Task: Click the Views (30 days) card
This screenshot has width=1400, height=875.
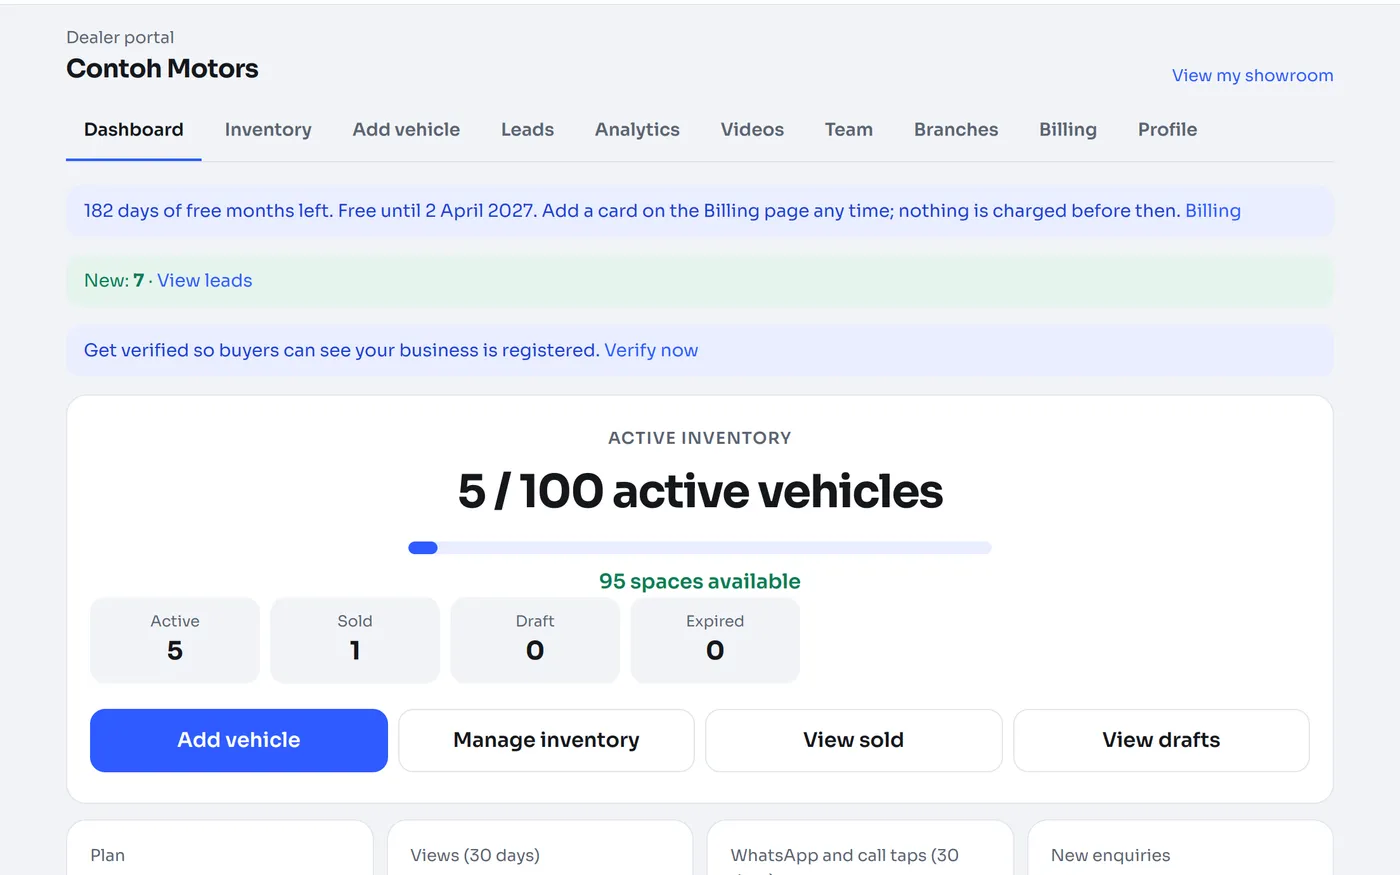Action: [x=540, y=848]
